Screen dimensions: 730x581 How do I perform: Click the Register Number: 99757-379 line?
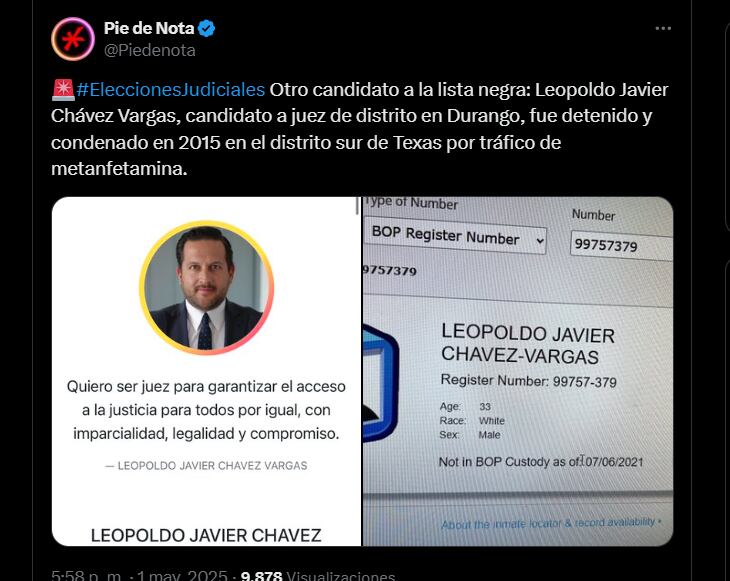(528, 381)
